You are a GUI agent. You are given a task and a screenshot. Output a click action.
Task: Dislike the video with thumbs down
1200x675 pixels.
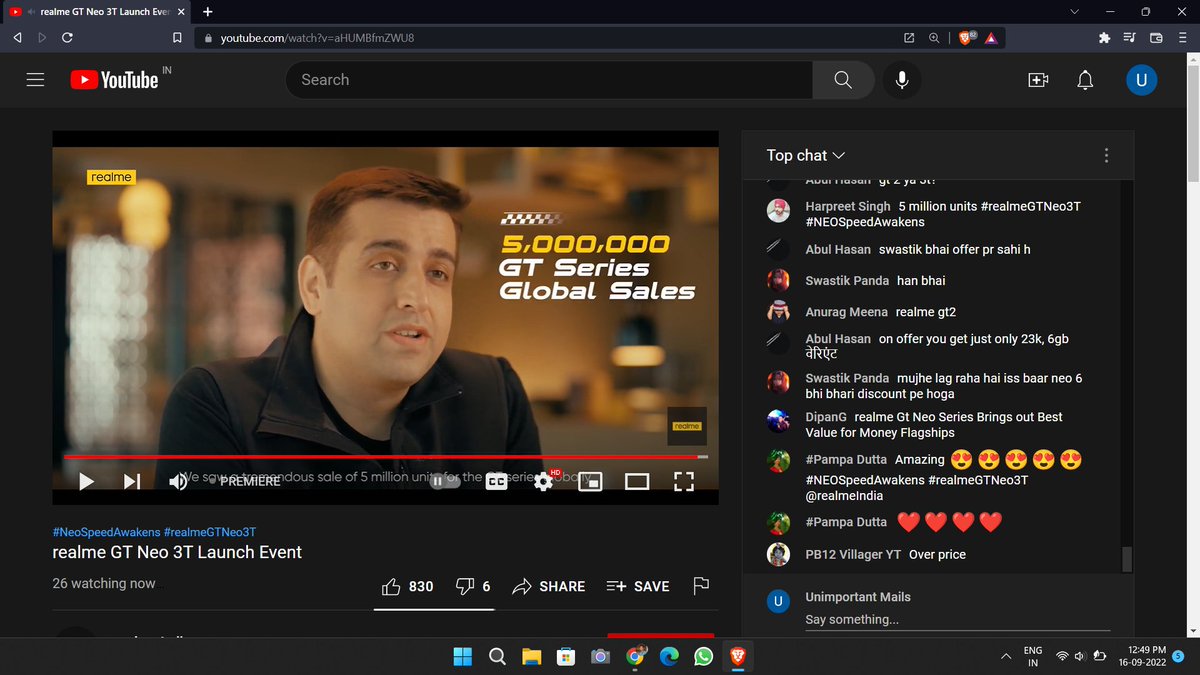click(x=473, y=586)
